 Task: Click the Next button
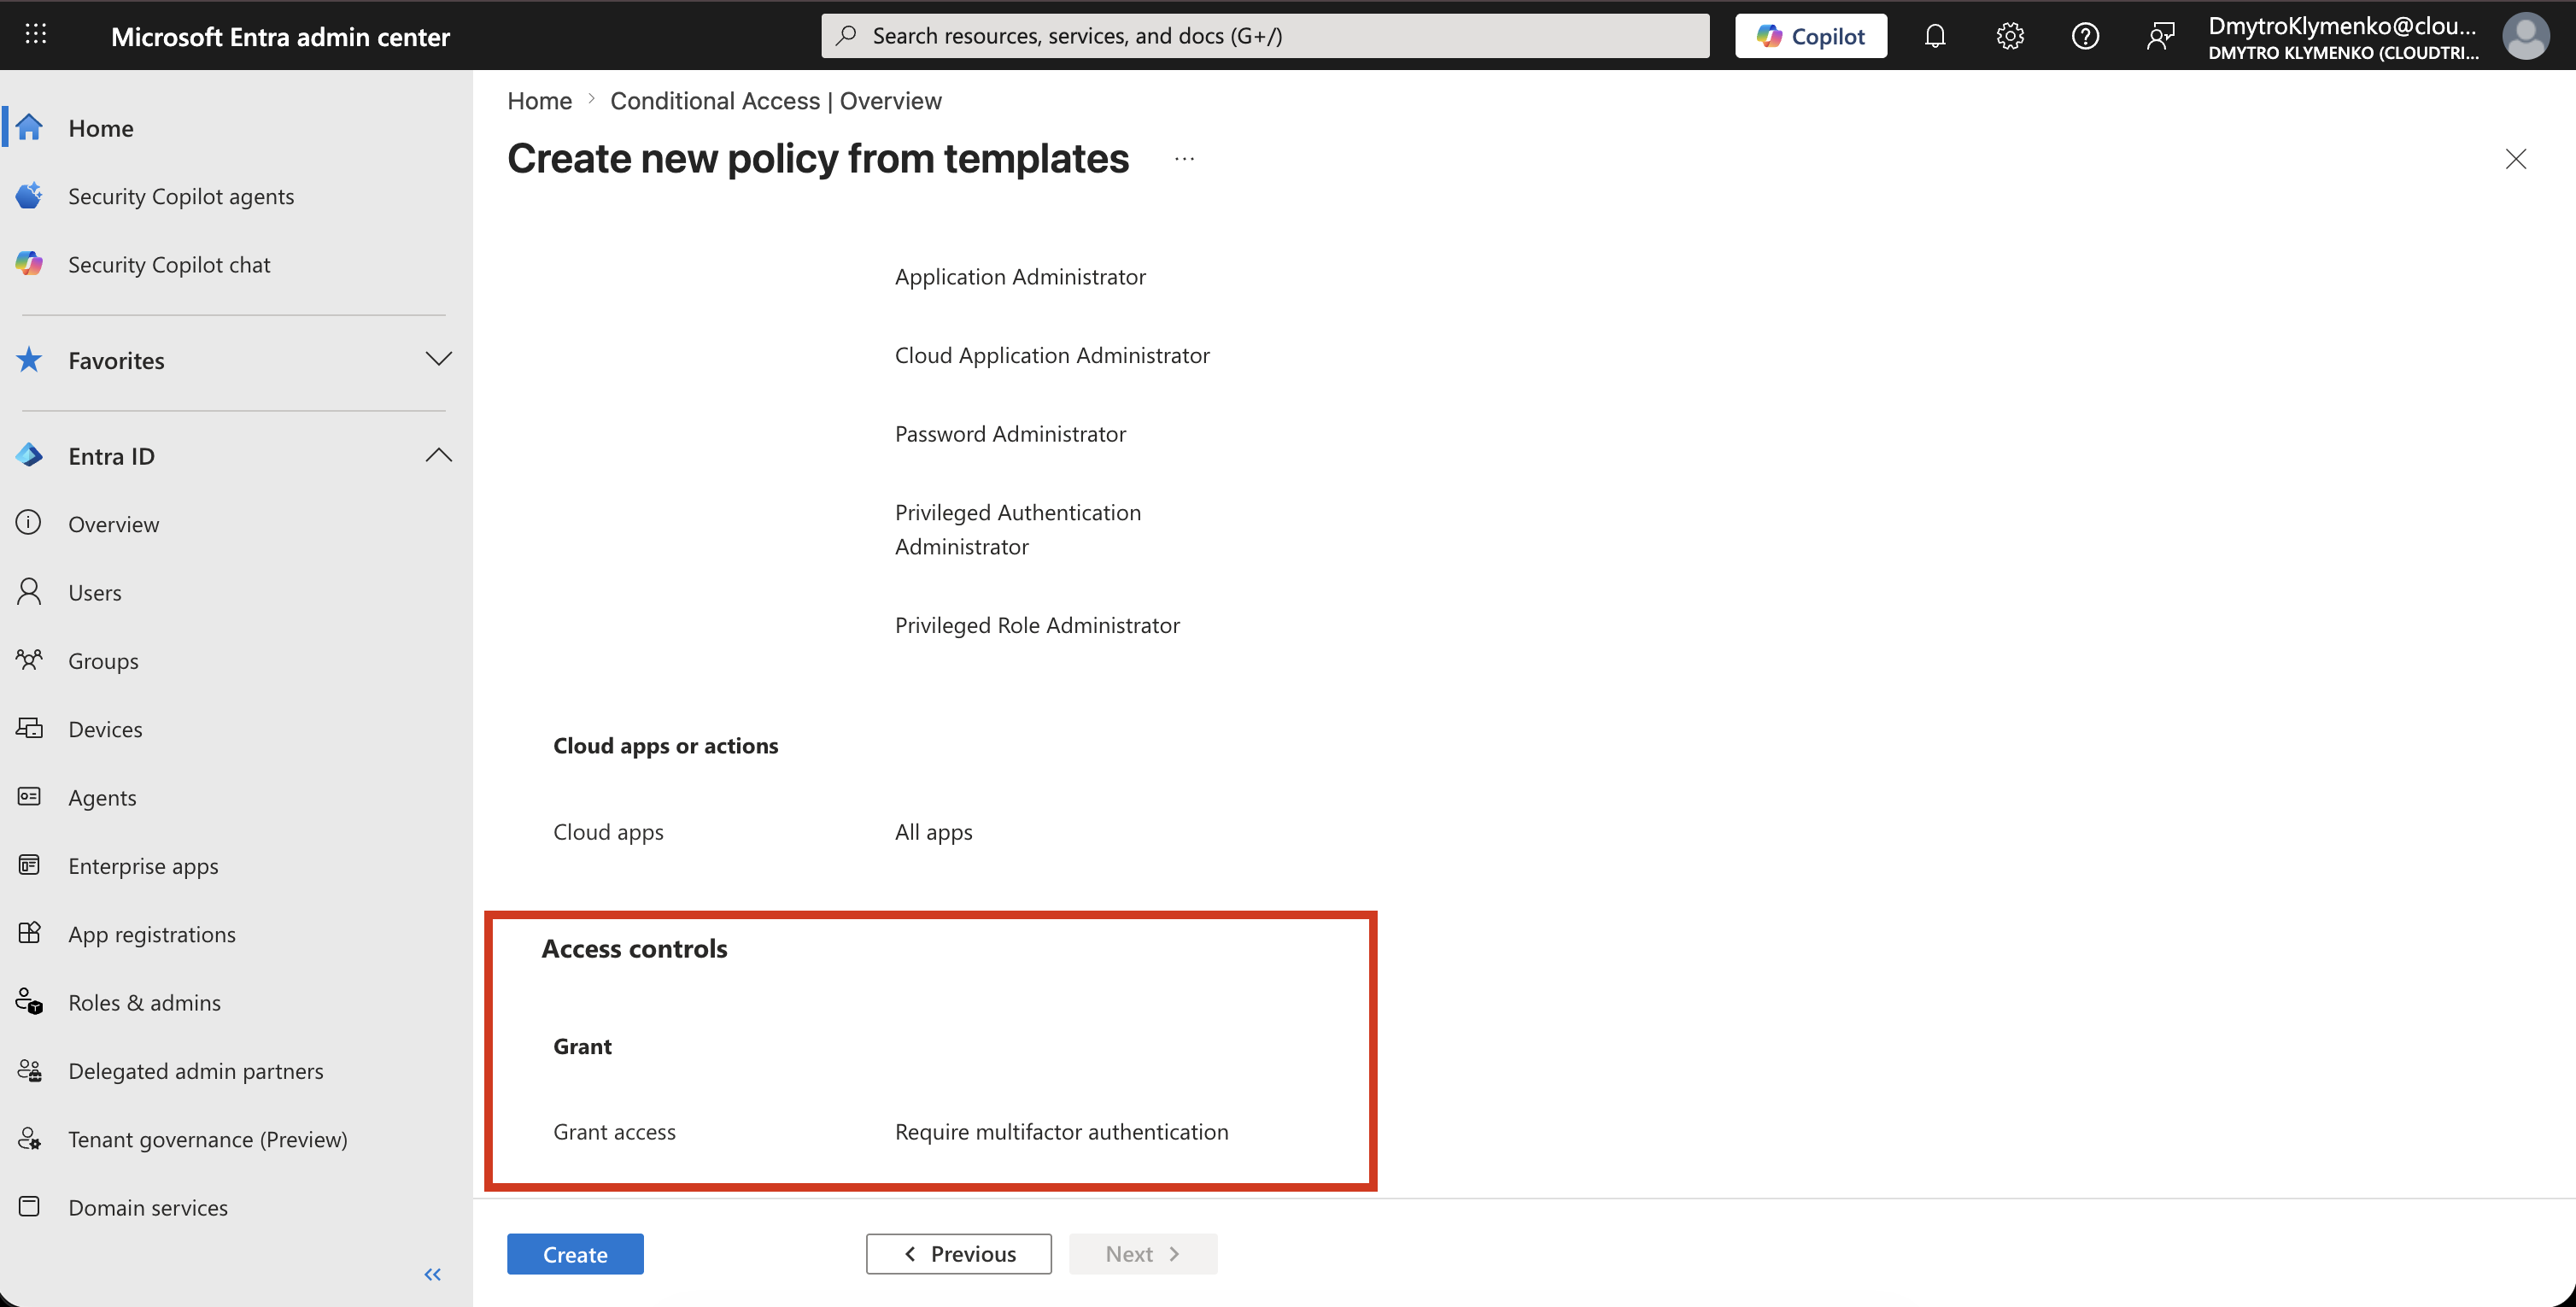pyautogui.click(x=1143, y=1254)
